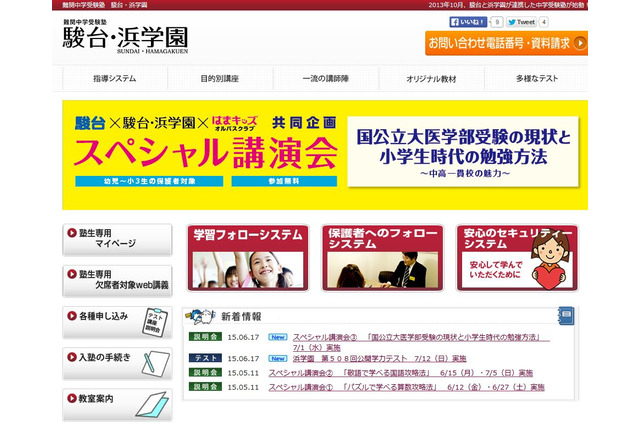Click the arrow icon on the orange inquiry button
Screen dimensions: 640x426
tap(580, 43)
